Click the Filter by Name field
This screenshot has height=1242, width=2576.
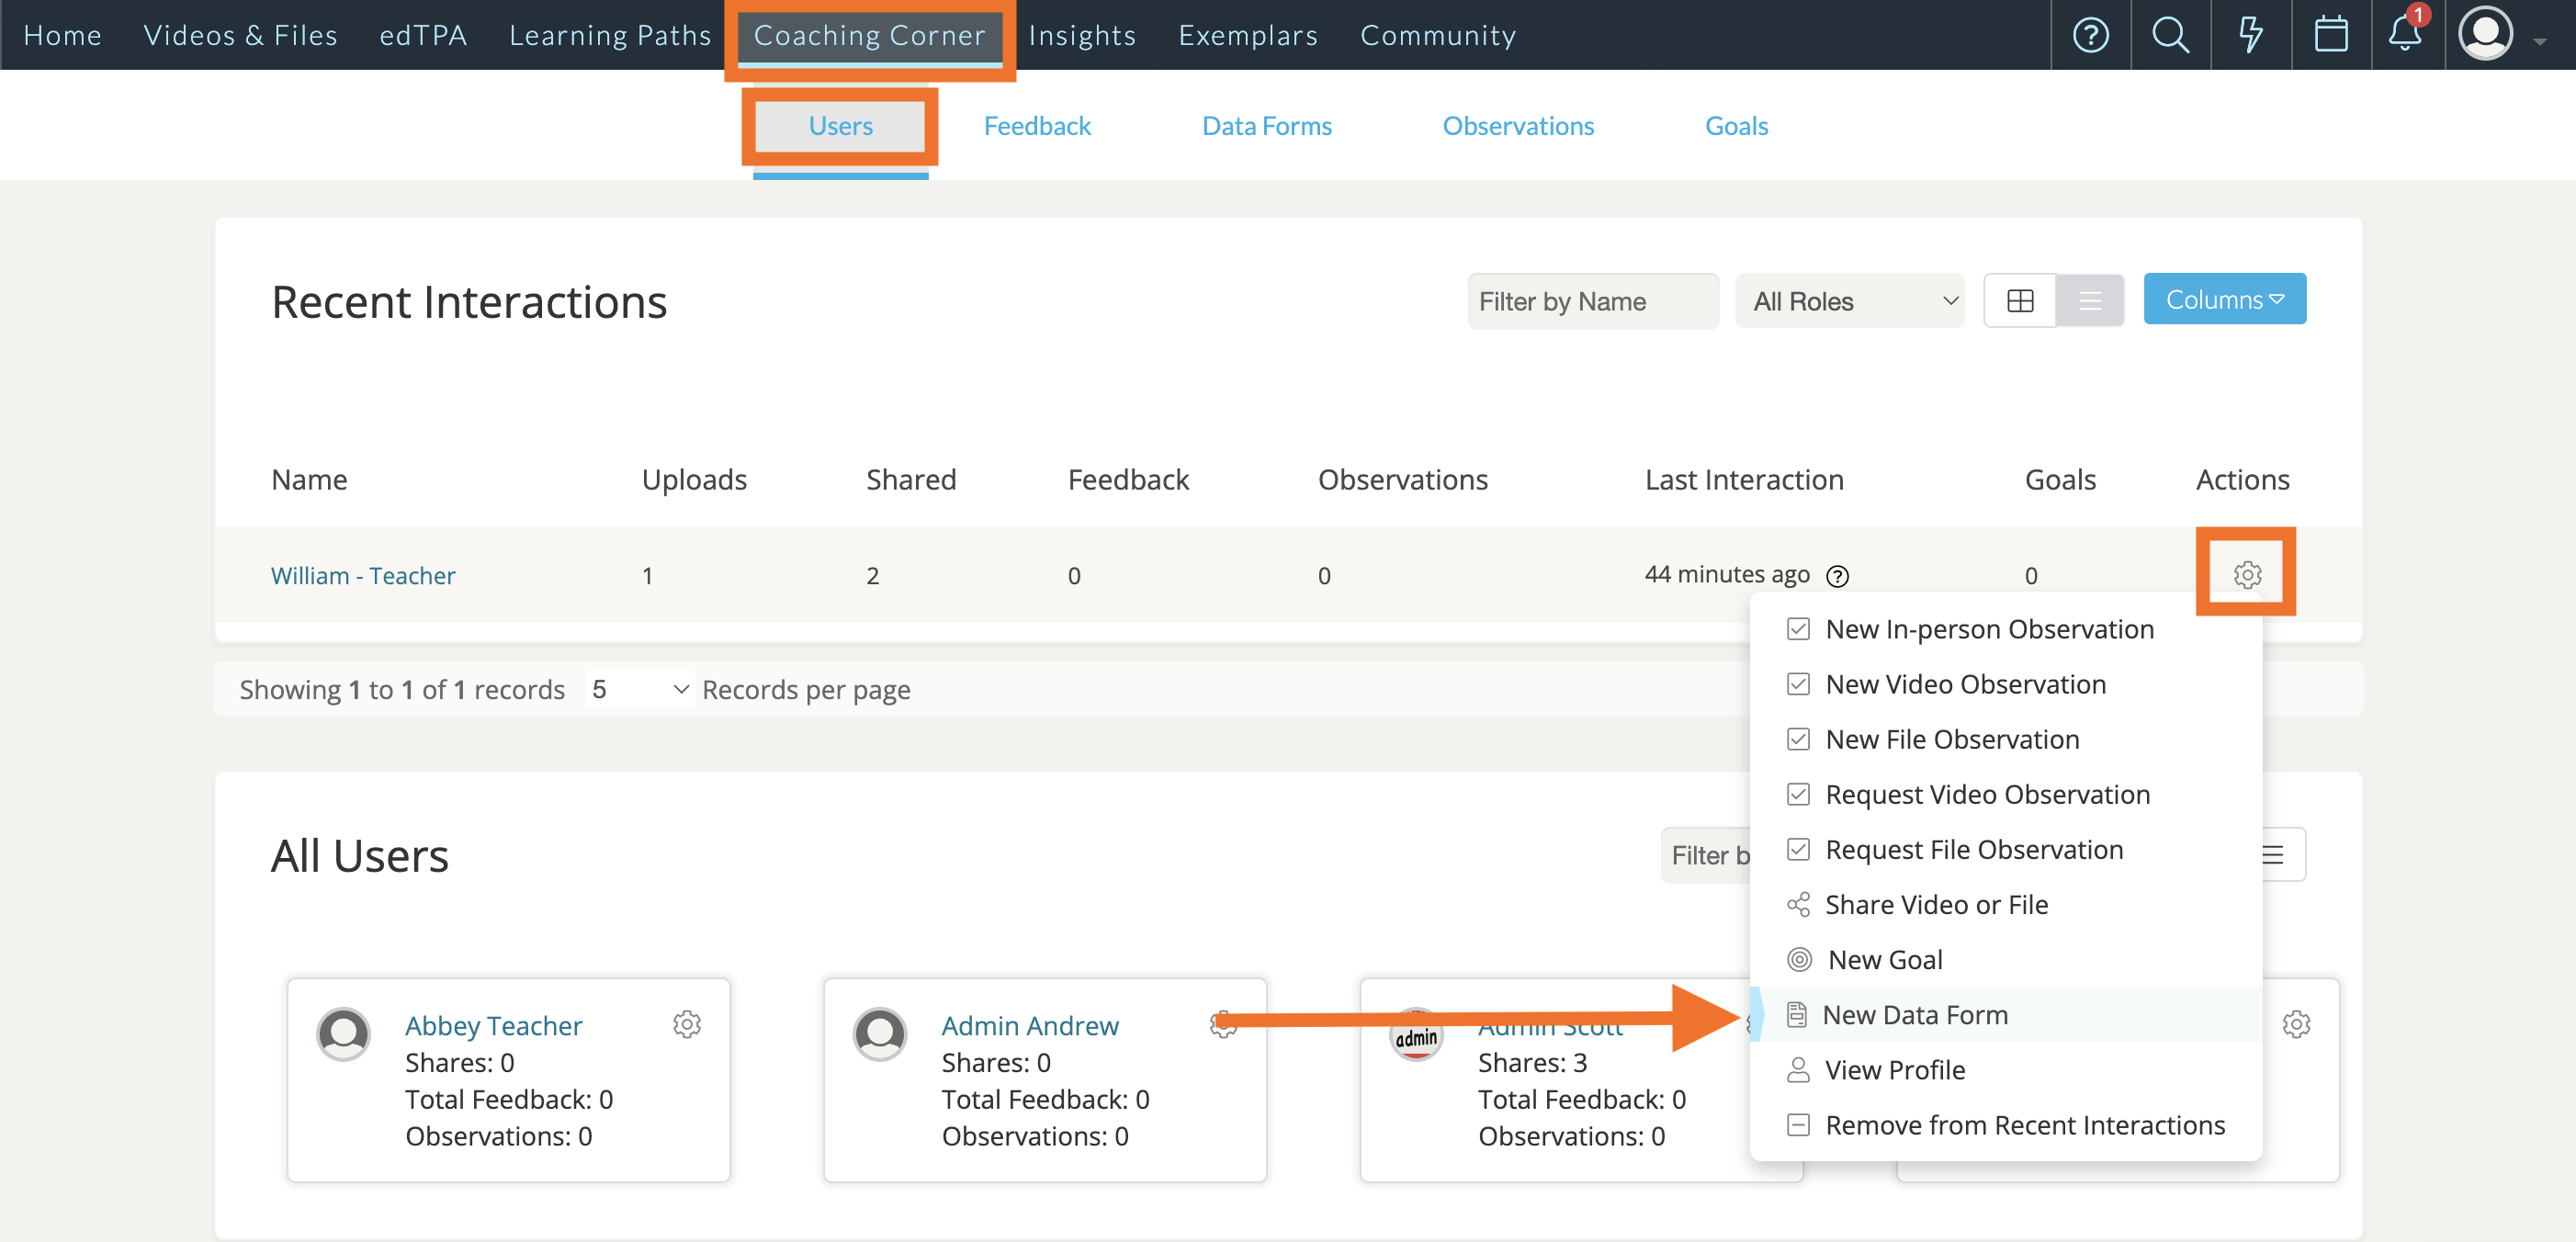(1592, 301)
